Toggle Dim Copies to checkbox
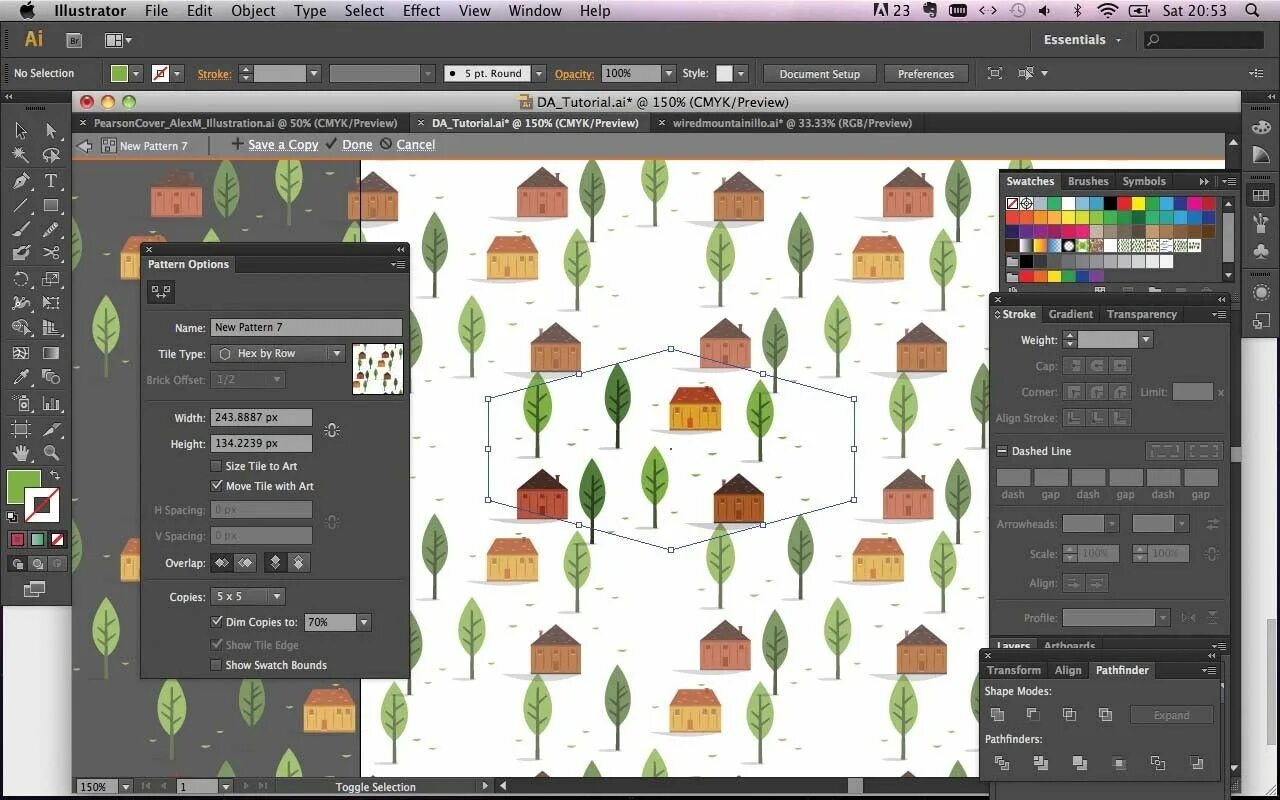 point(216,622)
